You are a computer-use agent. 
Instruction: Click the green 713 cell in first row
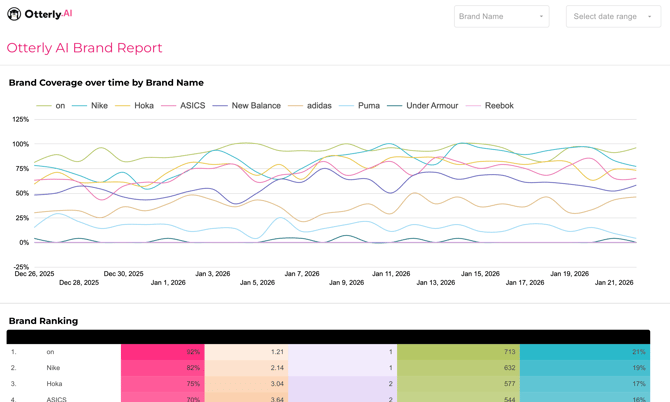click(x=457, y=352)
